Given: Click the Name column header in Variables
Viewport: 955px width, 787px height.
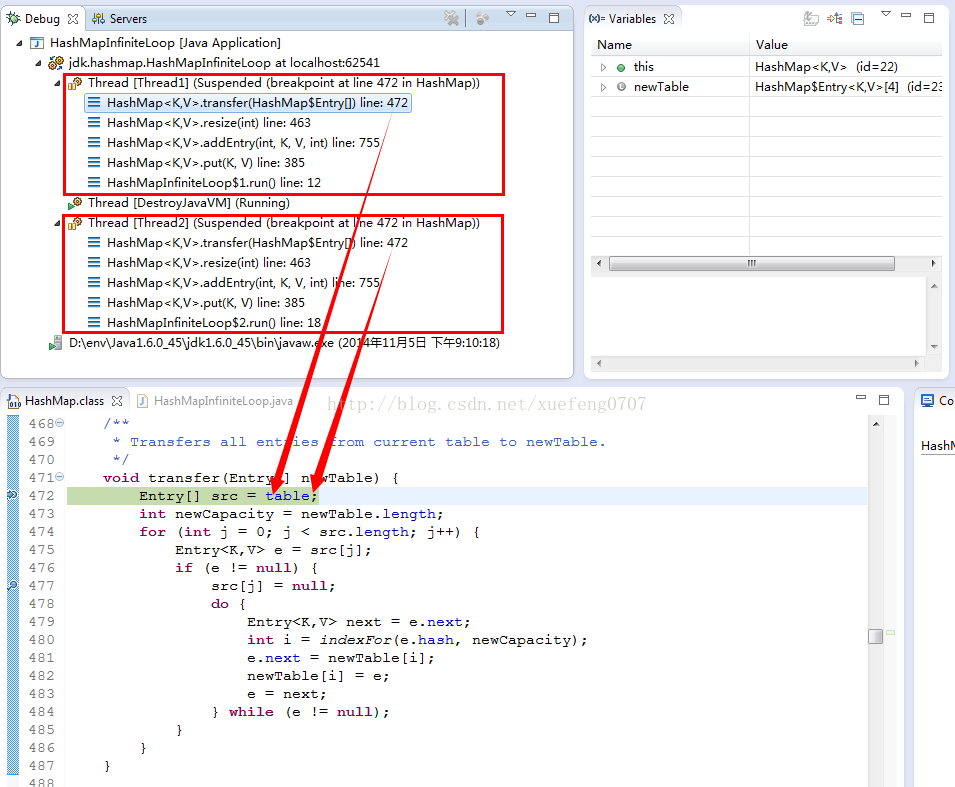Looking at the screenshot, I should click(670, 45).
